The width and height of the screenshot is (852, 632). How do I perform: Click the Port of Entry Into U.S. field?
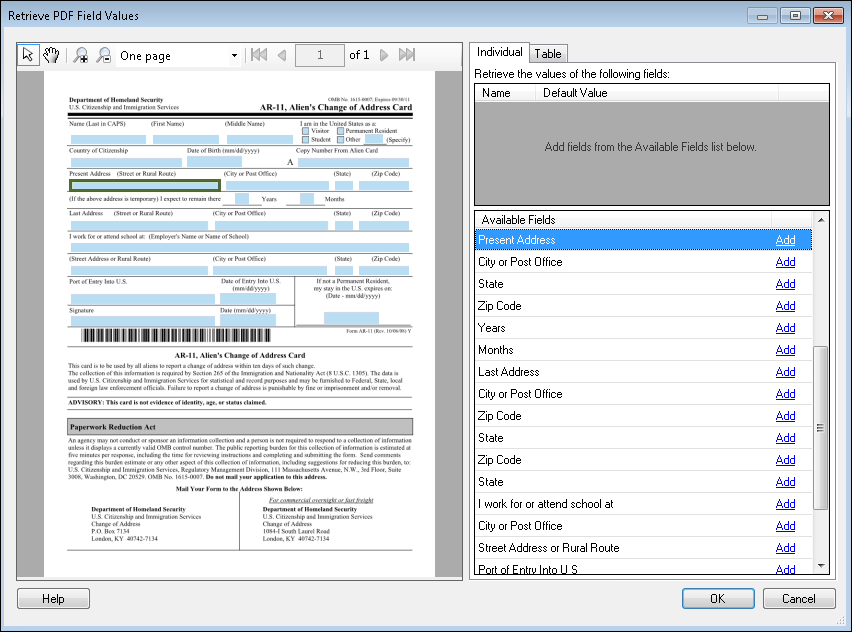[142, 299]
